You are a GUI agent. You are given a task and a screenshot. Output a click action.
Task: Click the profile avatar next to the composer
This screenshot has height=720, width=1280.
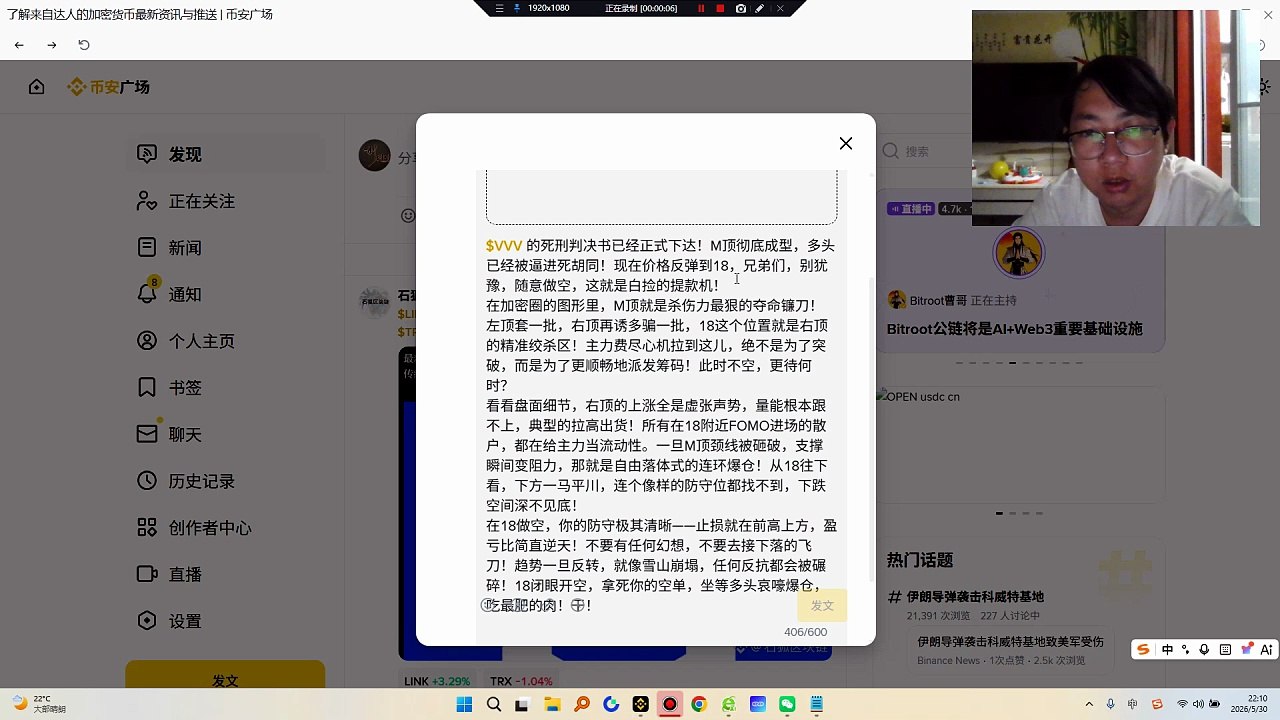point(375,156)
